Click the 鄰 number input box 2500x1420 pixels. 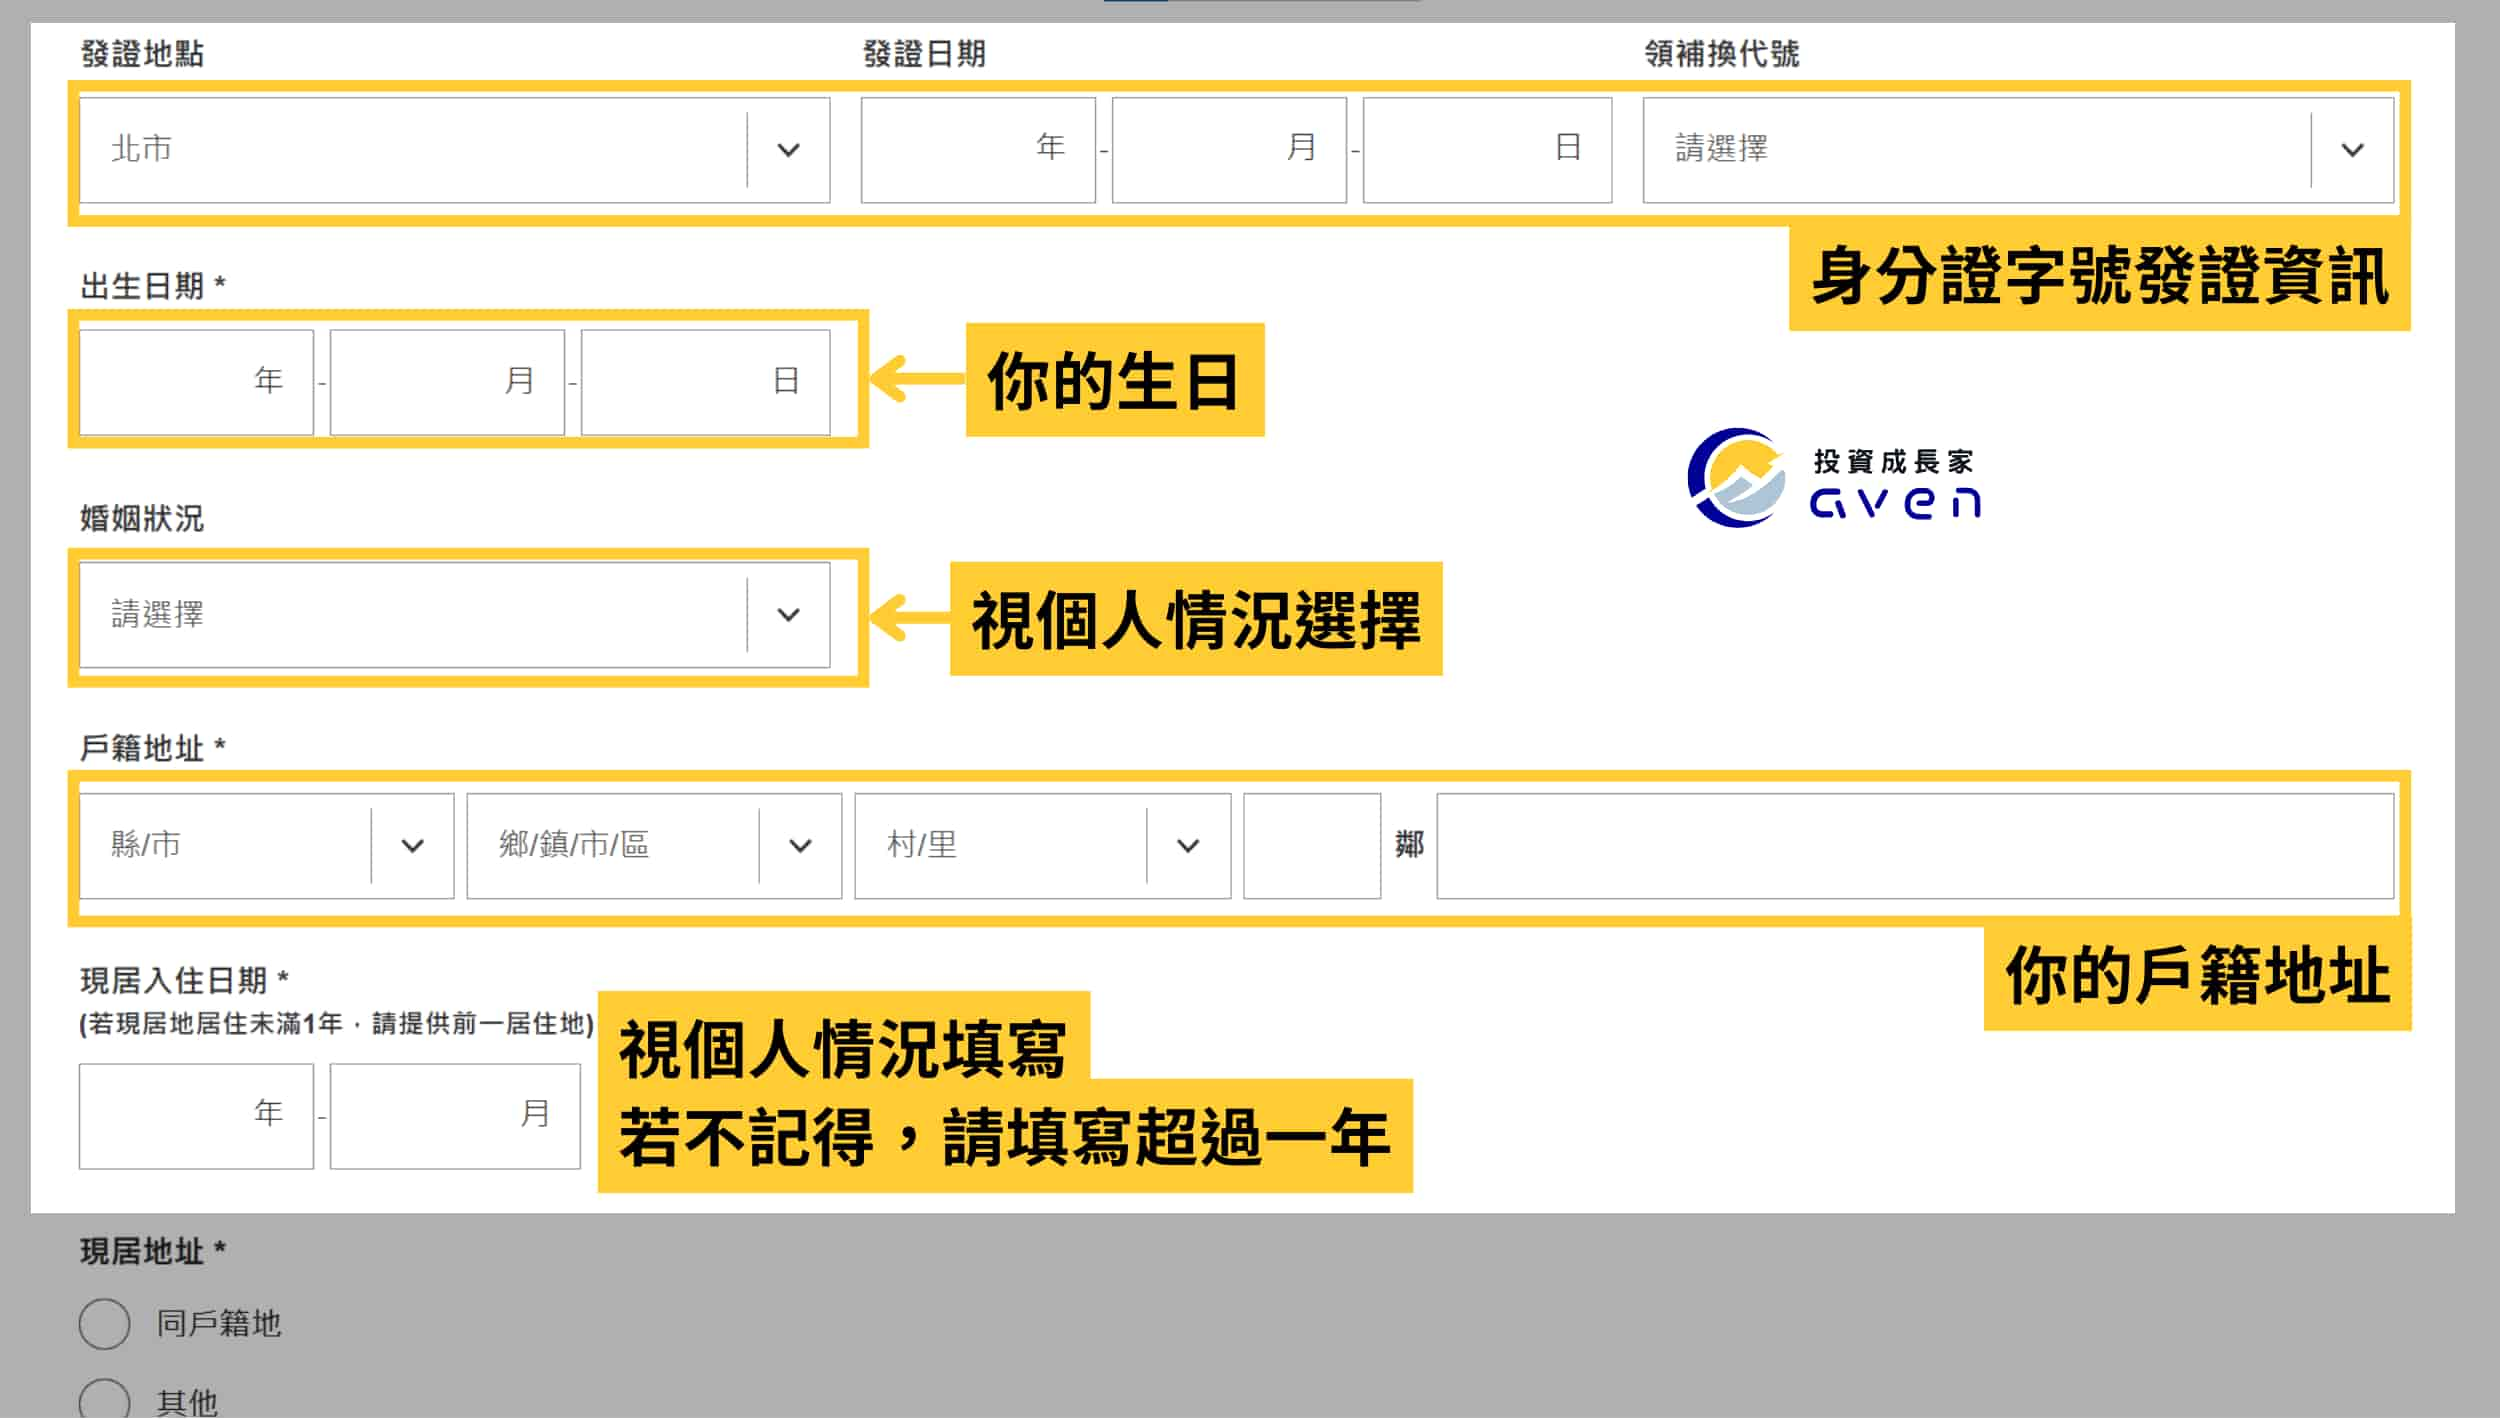[x=1312, y=846]
